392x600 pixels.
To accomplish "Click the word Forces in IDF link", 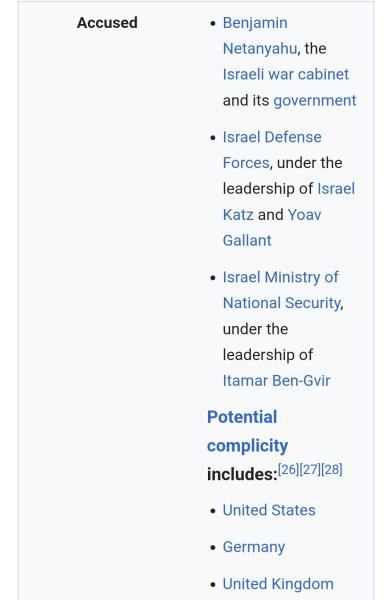I will [x=246, y=163].
